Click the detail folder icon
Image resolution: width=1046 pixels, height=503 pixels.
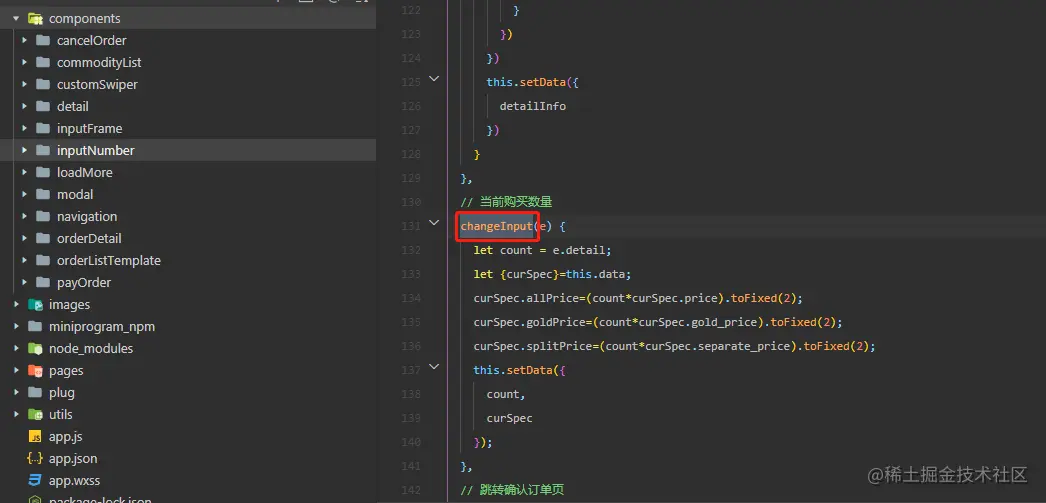(43, 107)
